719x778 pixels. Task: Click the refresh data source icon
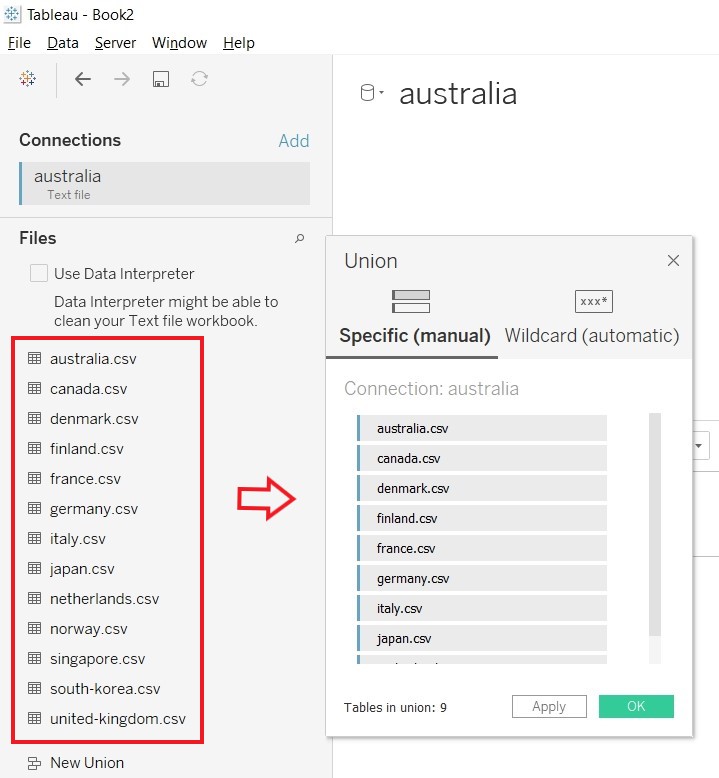point(199,79)
